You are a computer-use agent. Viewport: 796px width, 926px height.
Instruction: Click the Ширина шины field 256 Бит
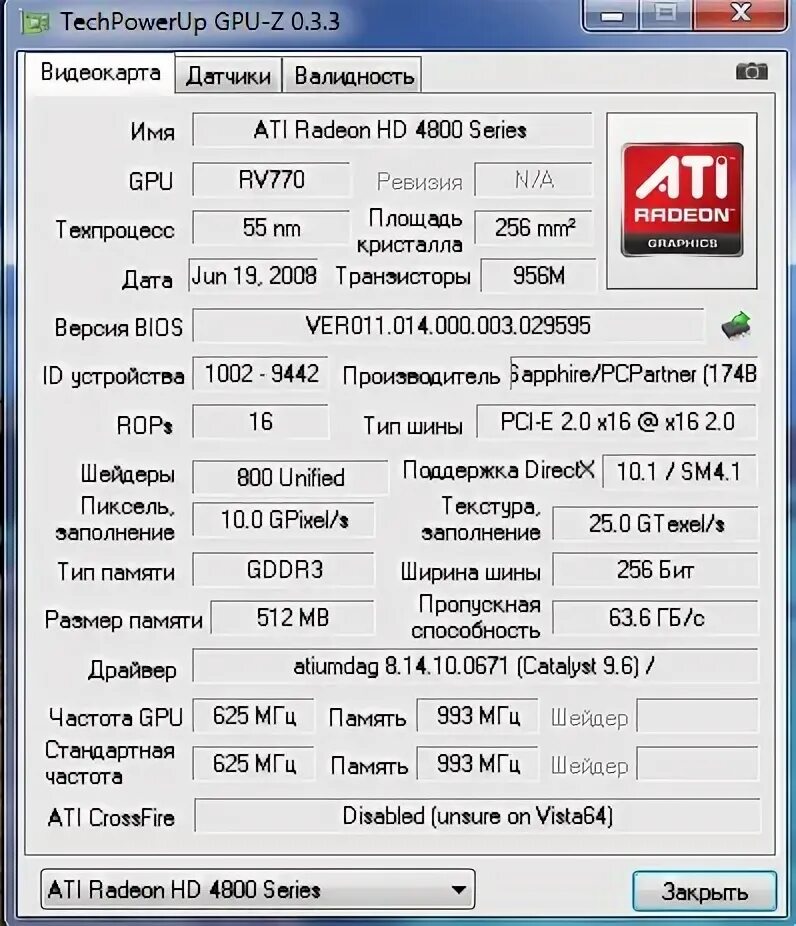tap(655, 570)
